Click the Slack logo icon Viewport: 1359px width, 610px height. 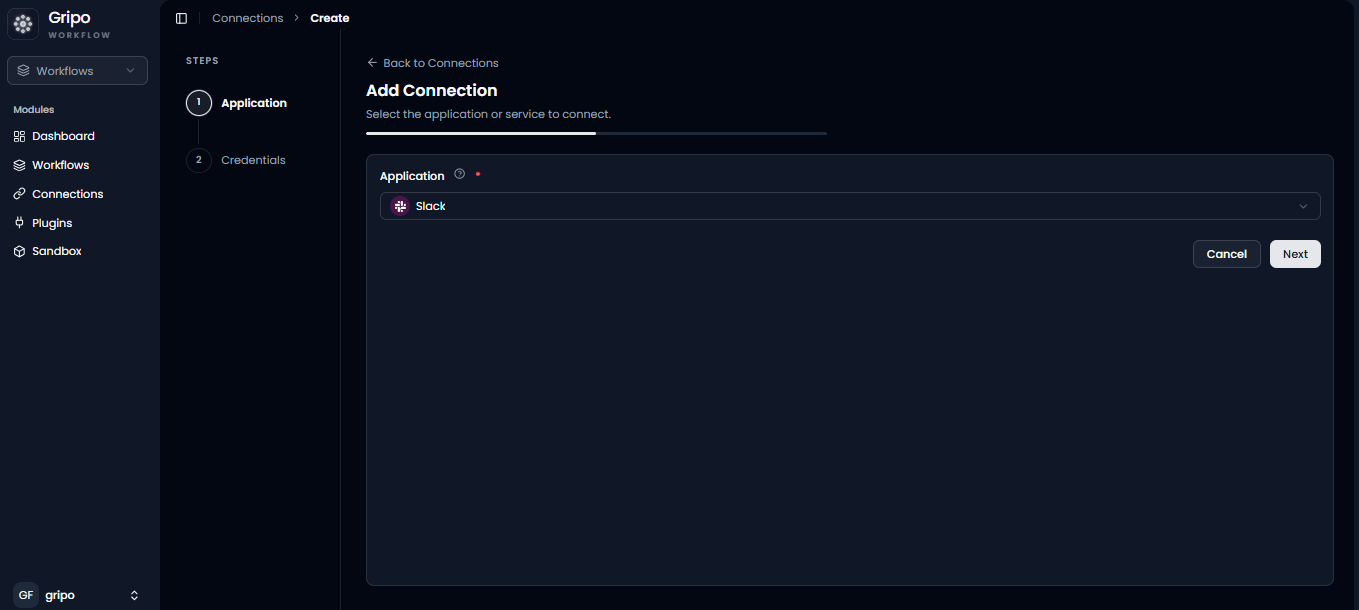400,206
